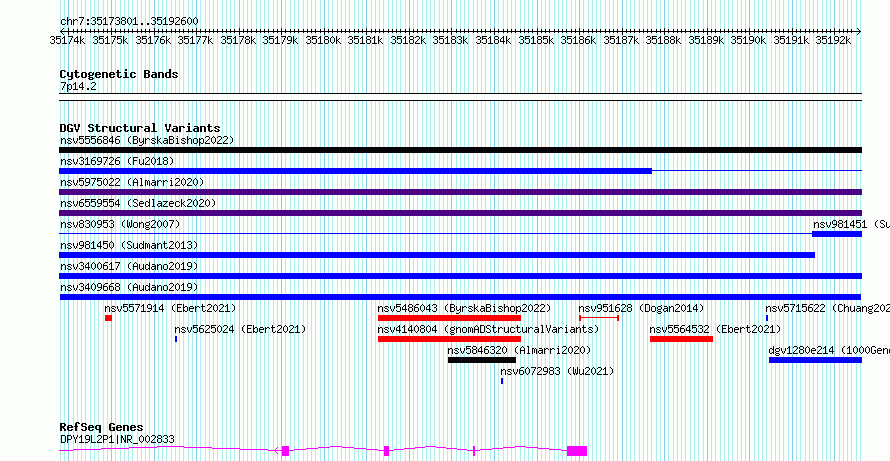This screenshot has width=890, height=461.
Task: Click the nsv3409668 (Audano2019) label
Action: coord(129,287)
